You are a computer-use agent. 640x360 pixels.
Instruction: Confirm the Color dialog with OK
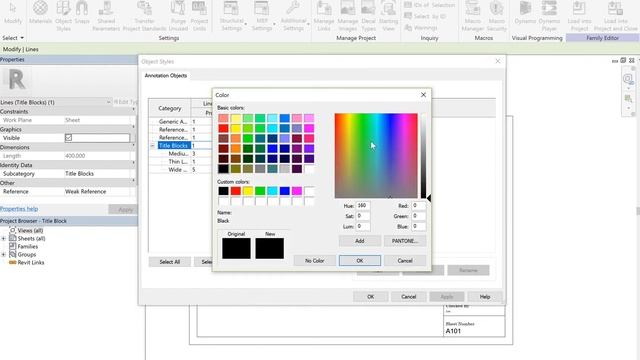pyautogui.click(x=360, y=260)
